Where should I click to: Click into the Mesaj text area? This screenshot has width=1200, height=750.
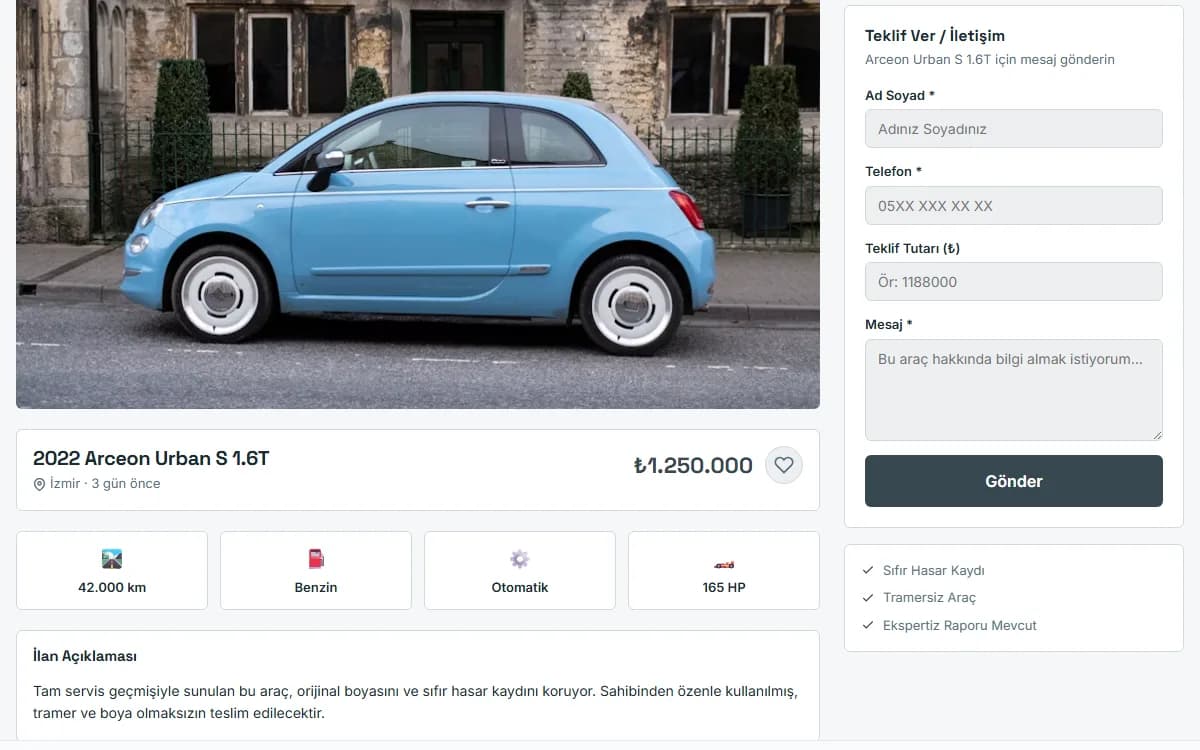click(1014, 390)
